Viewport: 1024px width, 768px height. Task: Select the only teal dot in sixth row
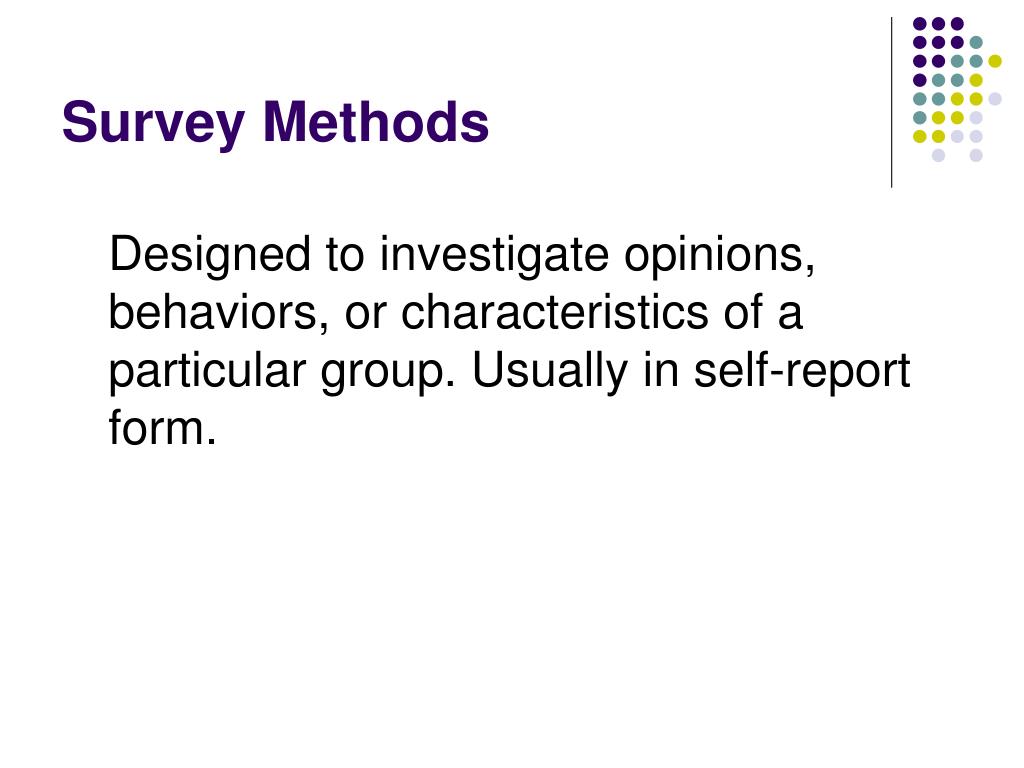[920, 118]
